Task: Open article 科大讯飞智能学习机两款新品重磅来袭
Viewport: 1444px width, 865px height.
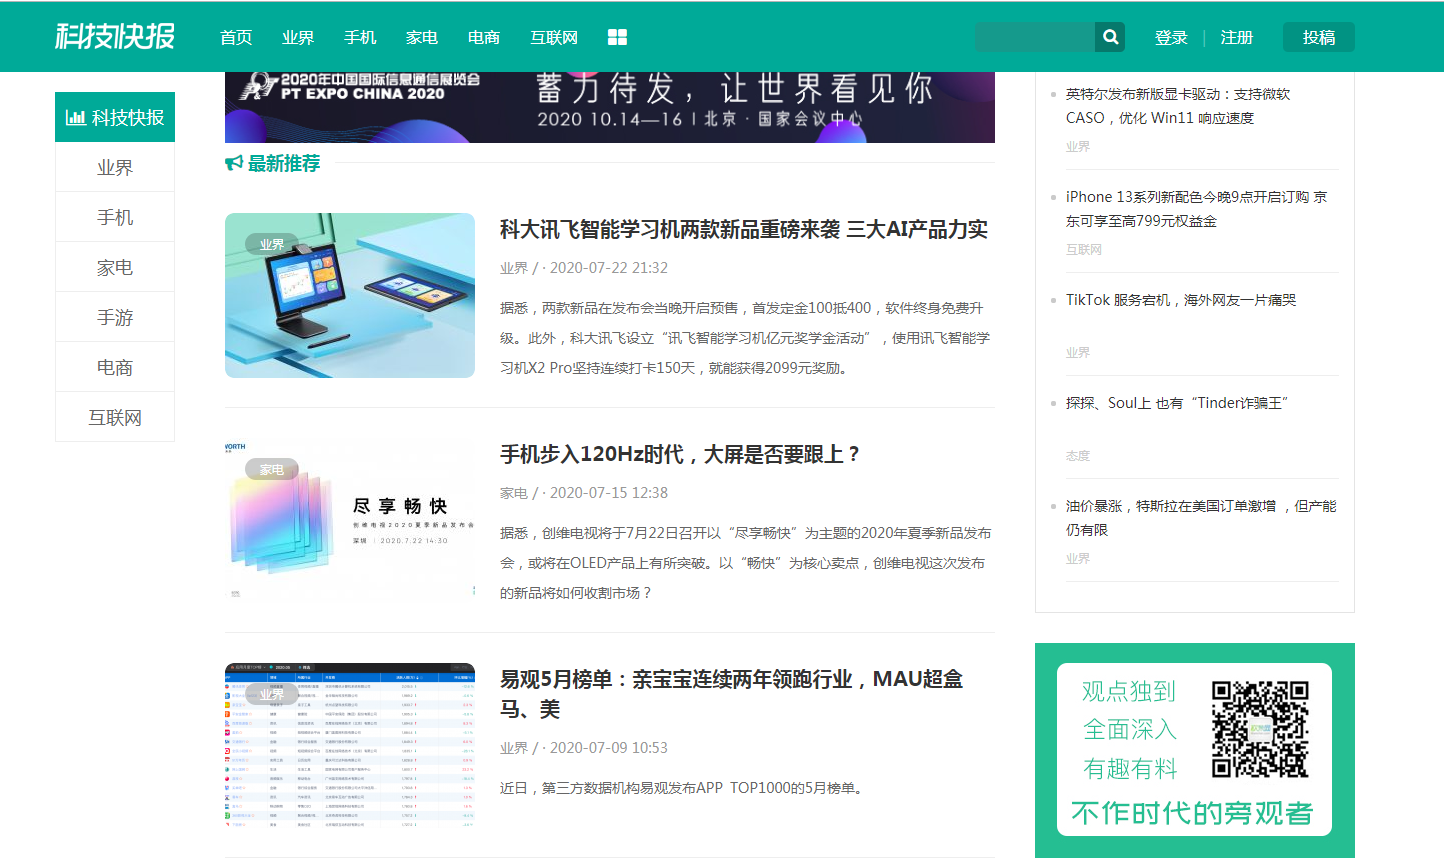Action: (x=744, y=229)
